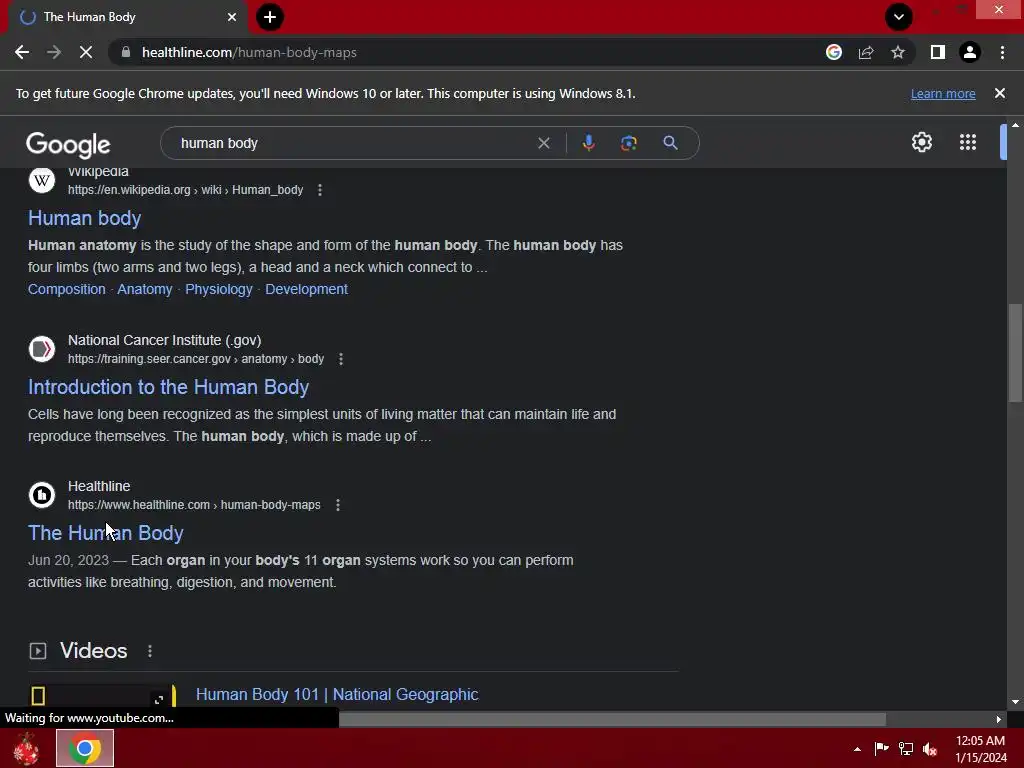The width and height of the screenshot is (1024, 768).
Task: Bookmark this tab star icon
Action: coord(898,52)
